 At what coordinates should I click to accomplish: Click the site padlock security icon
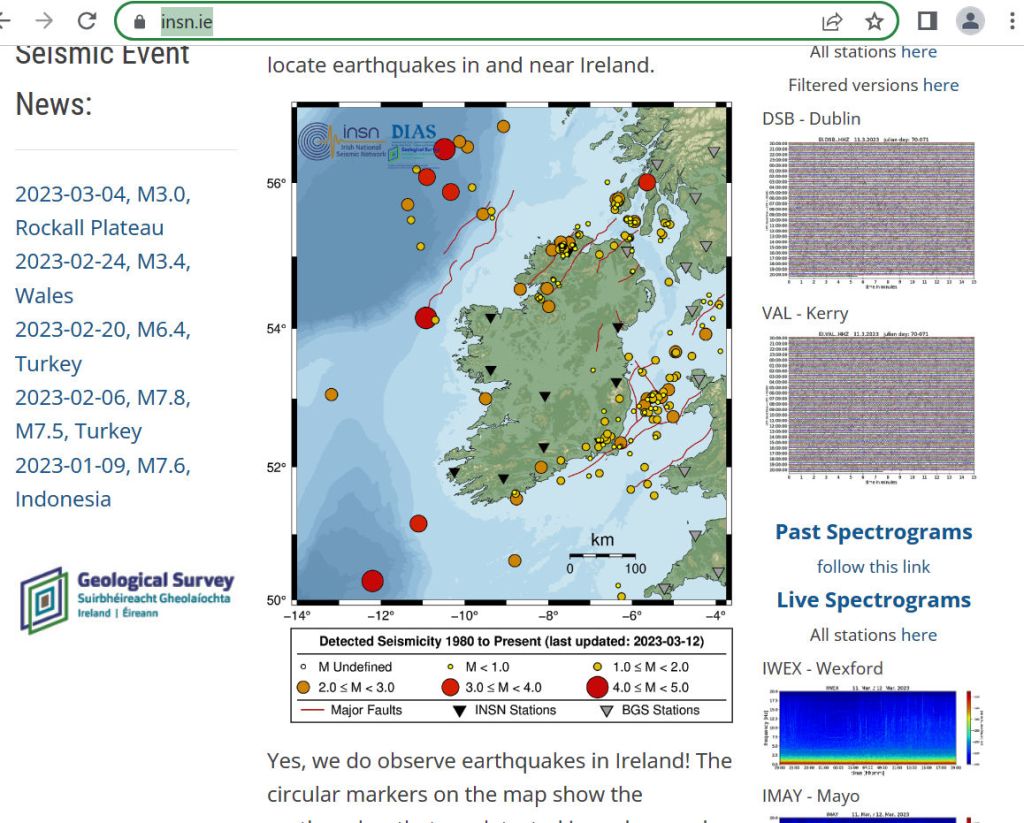(139, 21)
